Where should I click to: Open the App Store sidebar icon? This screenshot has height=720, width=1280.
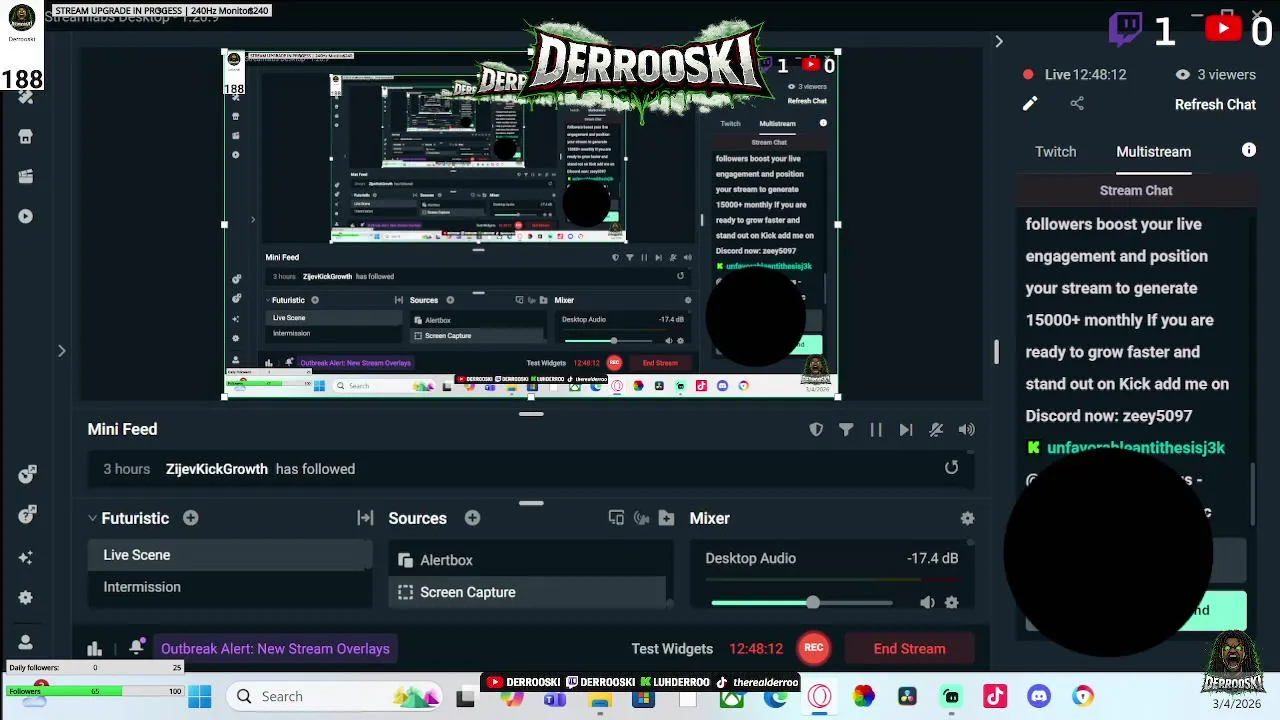click(x=26, y=137)
